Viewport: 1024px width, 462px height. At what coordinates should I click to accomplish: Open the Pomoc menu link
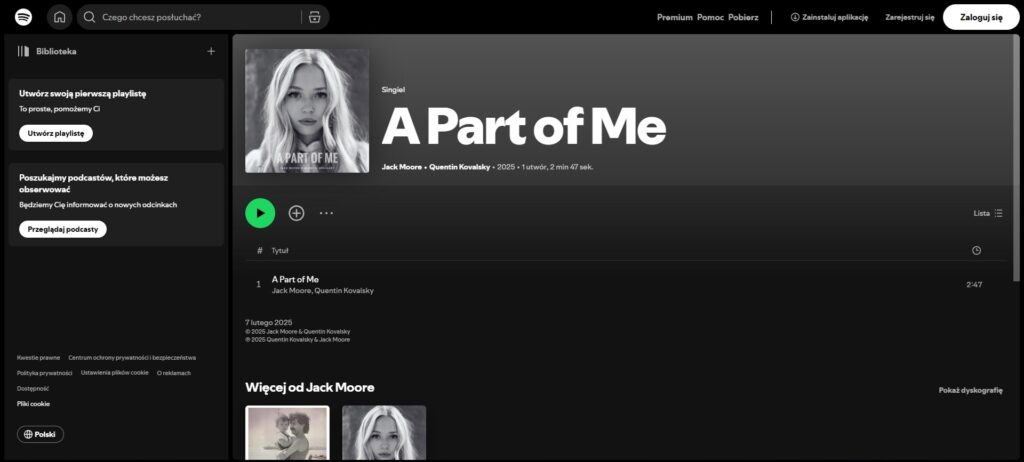click(709, 17)
